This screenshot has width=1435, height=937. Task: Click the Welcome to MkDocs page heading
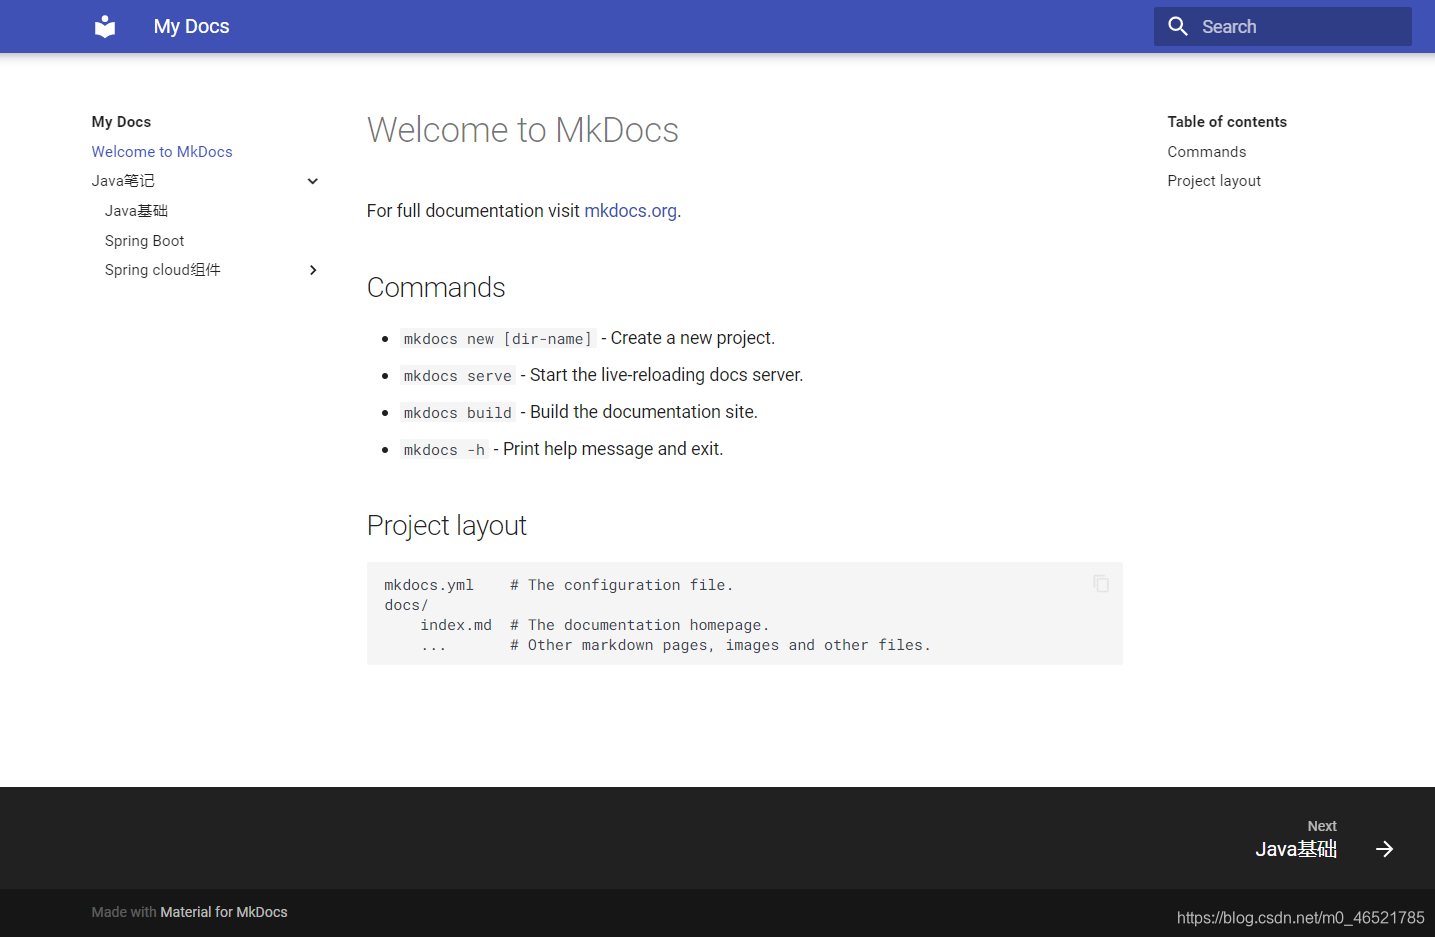522,130
